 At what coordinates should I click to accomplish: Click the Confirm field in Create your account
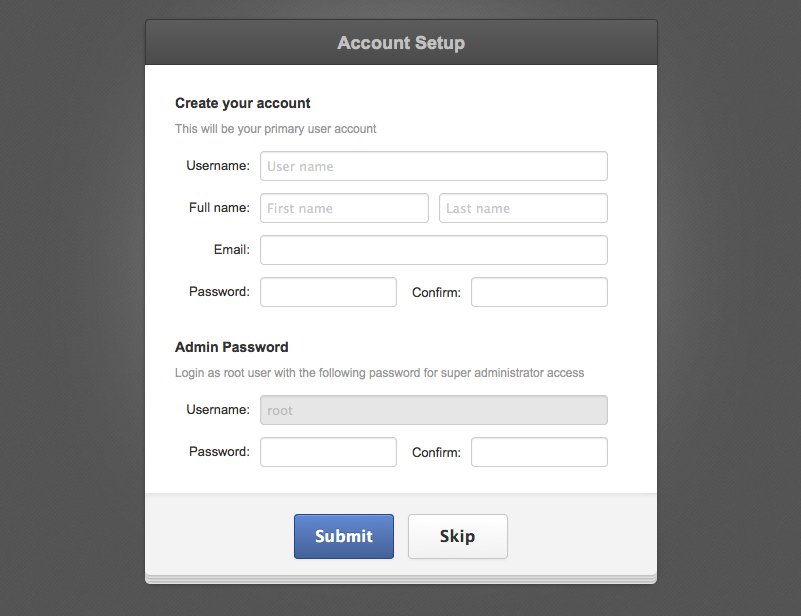(539, 292)
